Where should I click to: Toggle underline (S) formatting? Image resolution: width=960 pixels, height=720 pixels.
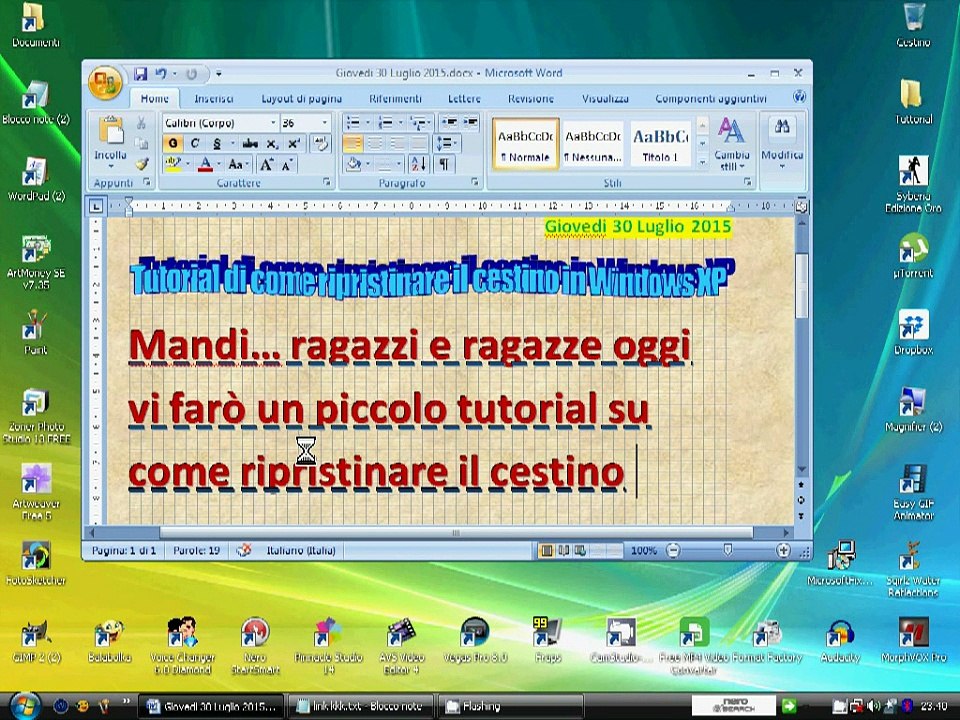[217, 144]
